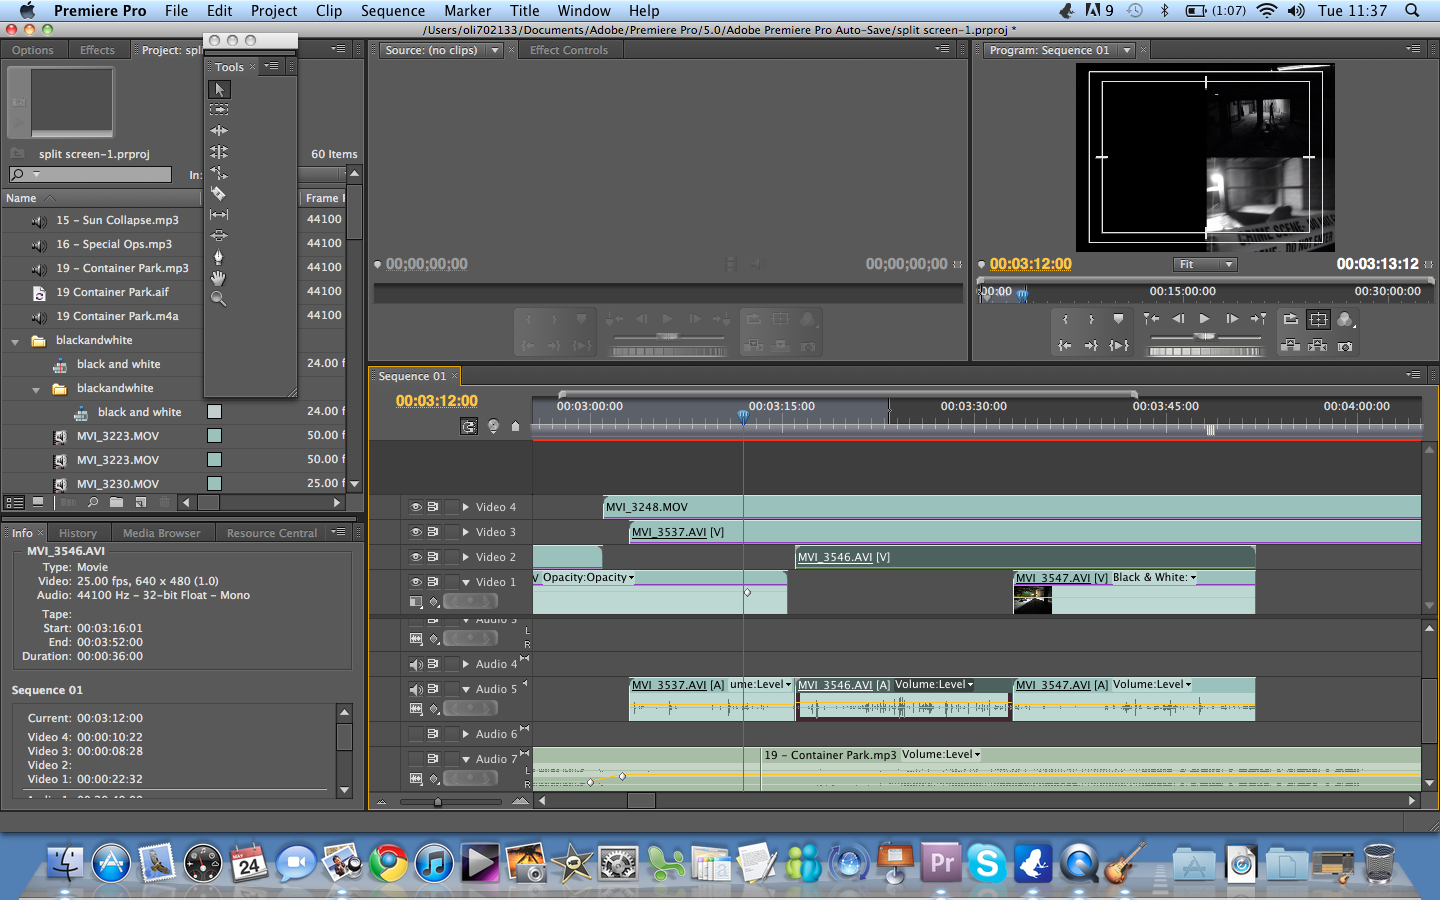Select the Ripple Edit tool

coord(219,131)
